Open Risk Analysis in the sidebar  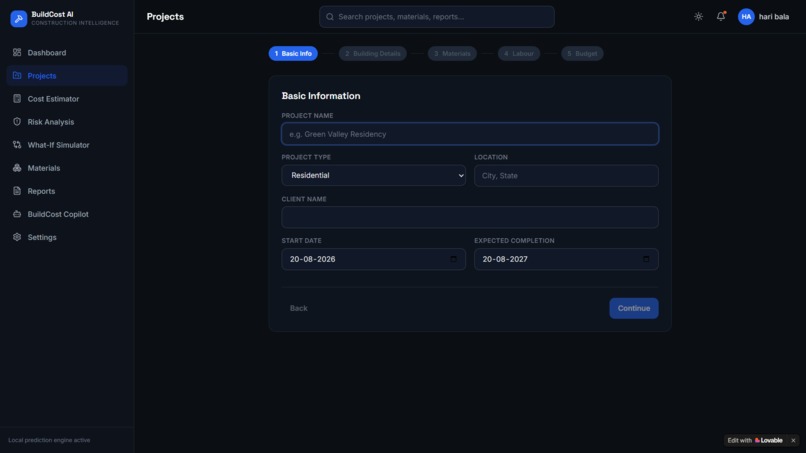coord(67,122)
